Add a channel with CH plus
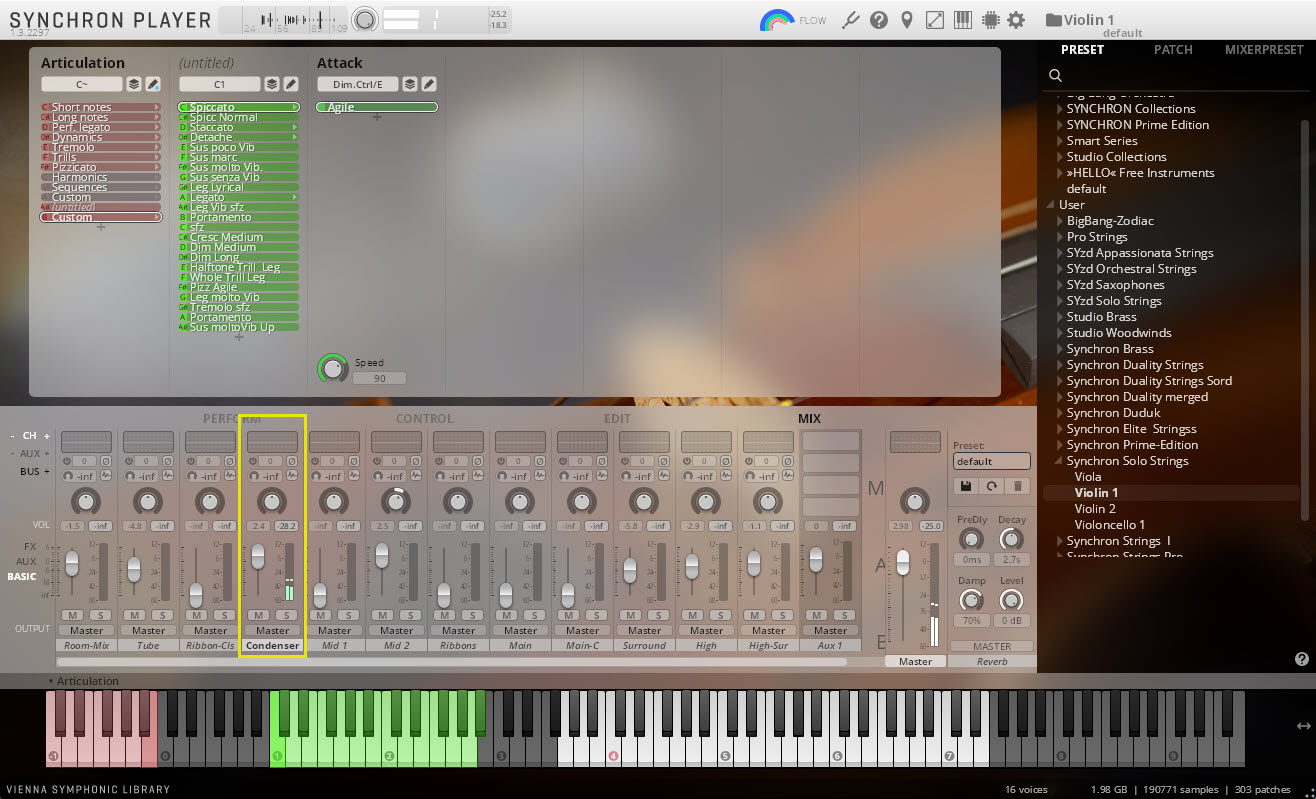This screenshot has height=799, width=1316. 46,436
